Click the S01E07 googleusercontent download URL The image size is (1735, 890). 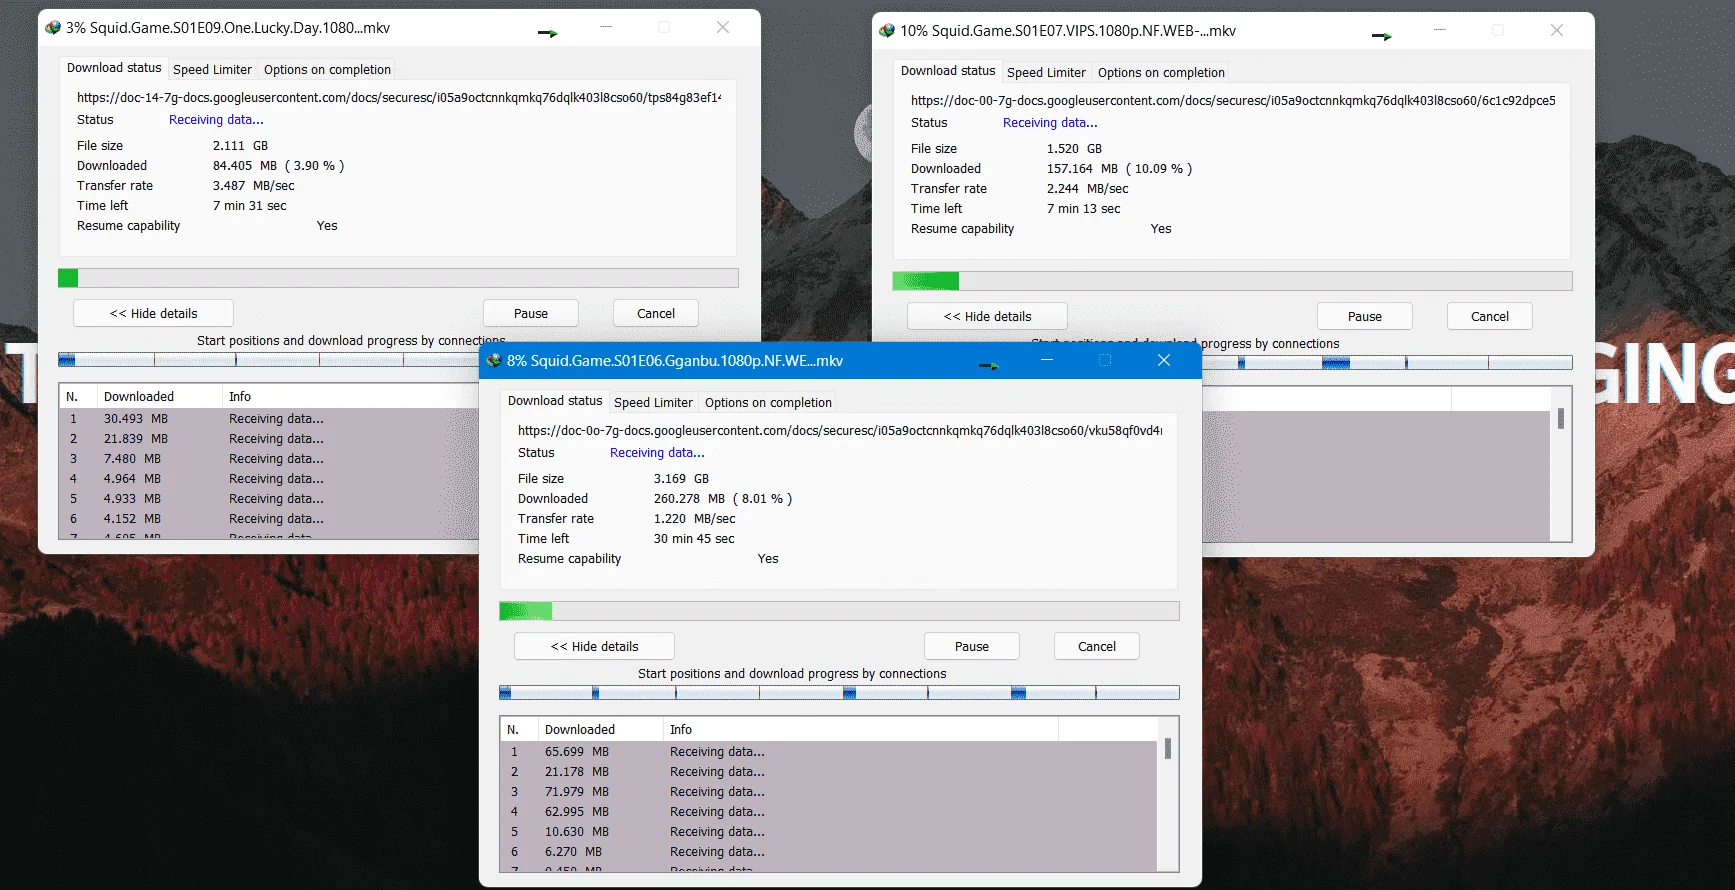[1233, 100]
